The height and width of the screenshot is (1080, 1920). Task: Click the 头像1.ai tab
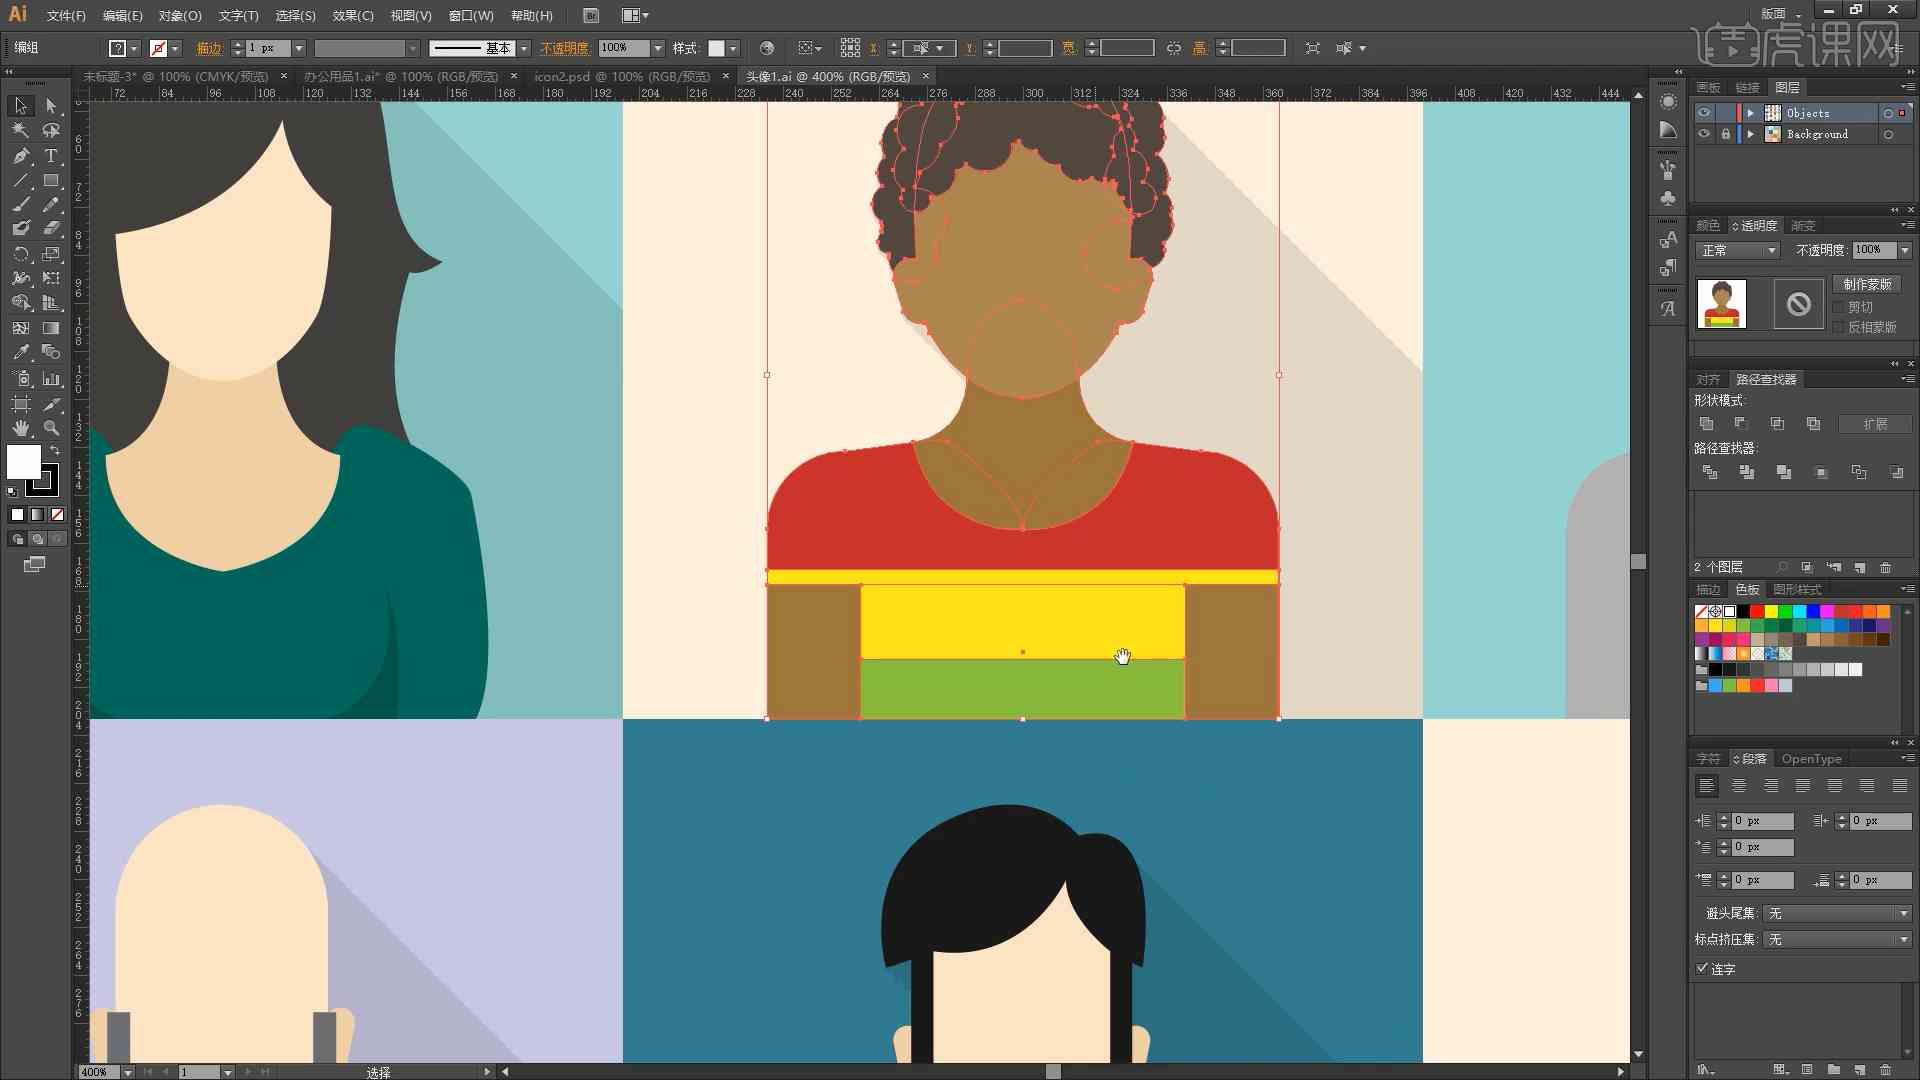tap(825, 75)
